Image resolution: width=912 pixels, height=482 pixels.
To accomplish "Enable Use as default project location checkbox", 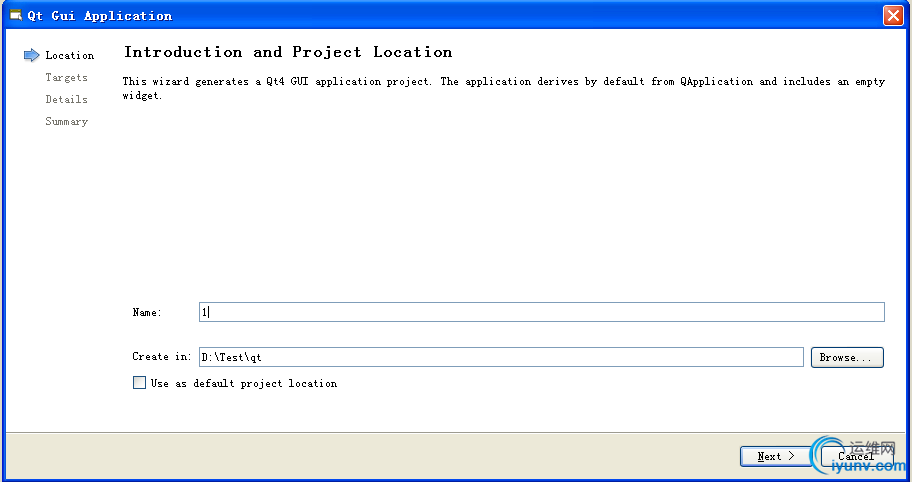I will coord(140,383).
